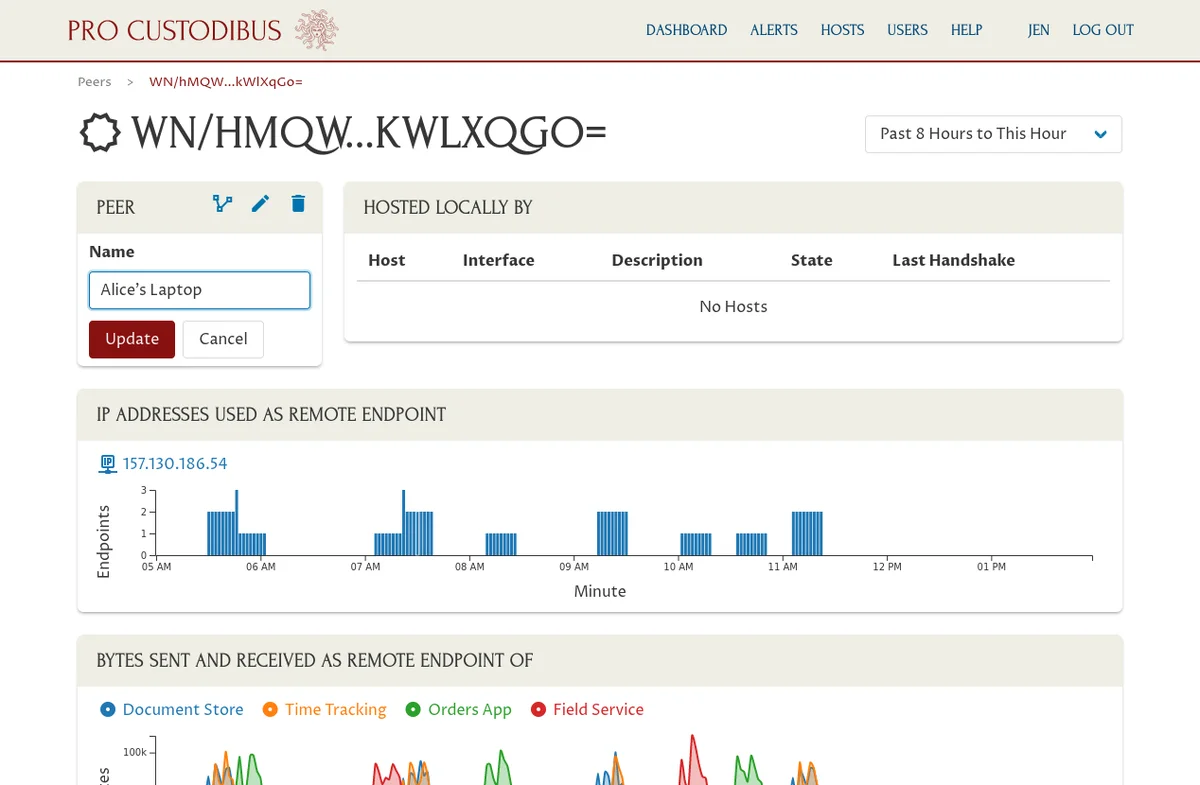Click the Update button to save the name
Viewport: 1200px width, 785px height.
131,339
